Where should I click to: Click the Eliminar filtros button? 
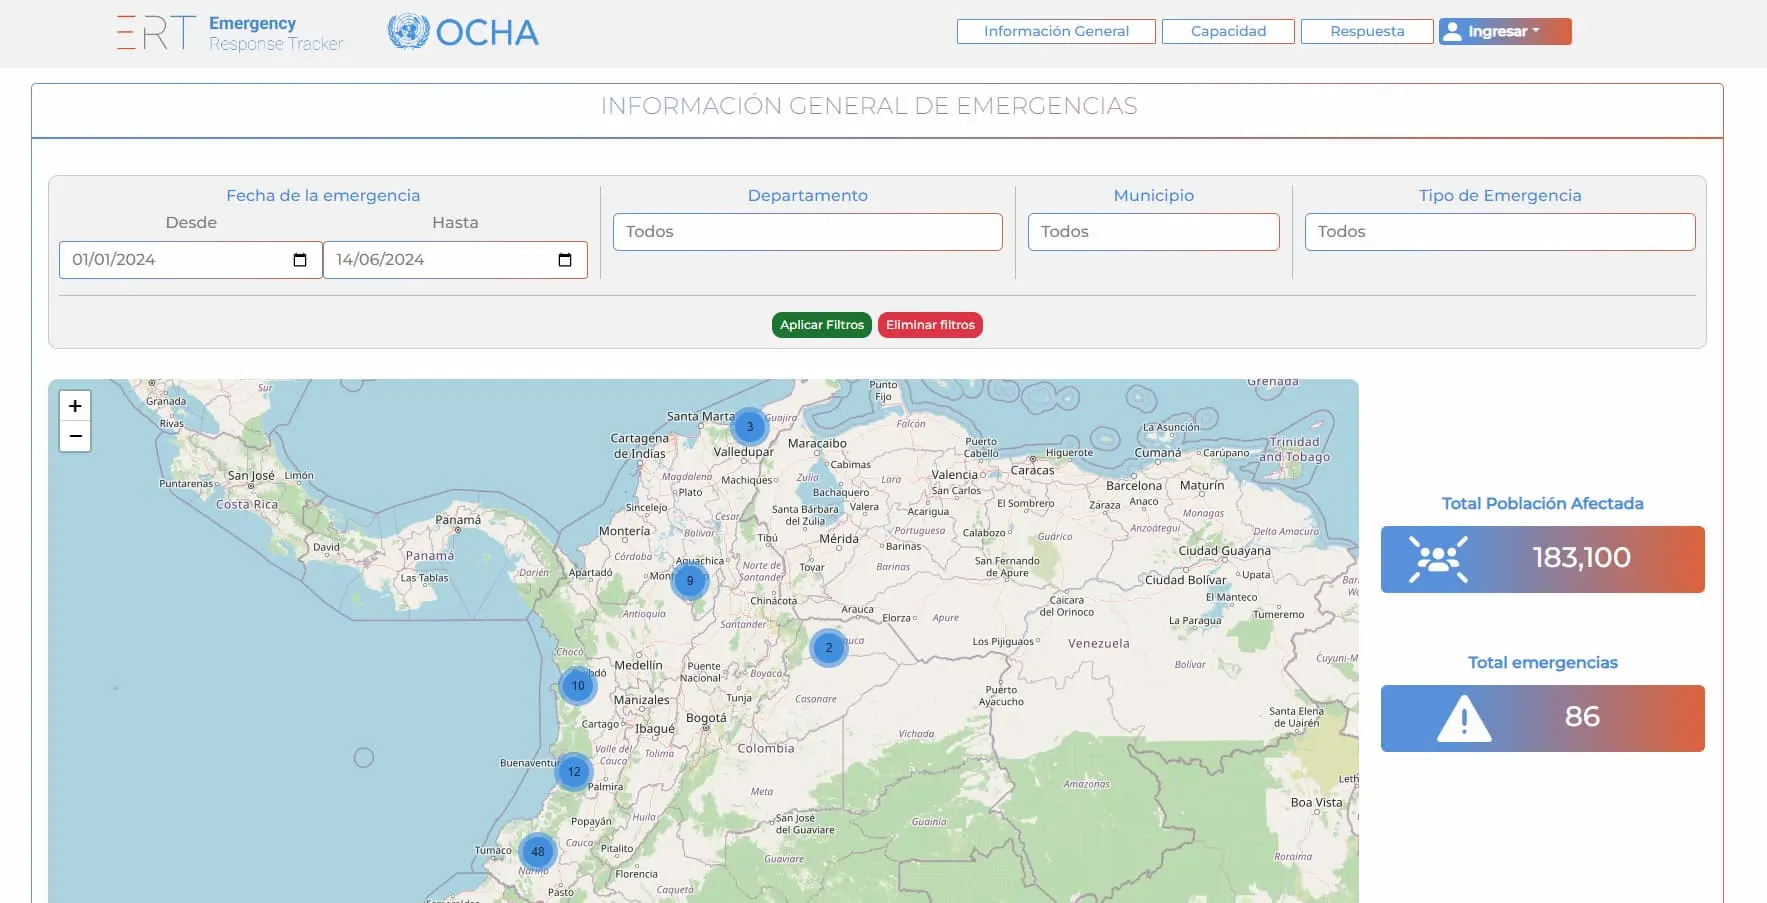[930, 324]
